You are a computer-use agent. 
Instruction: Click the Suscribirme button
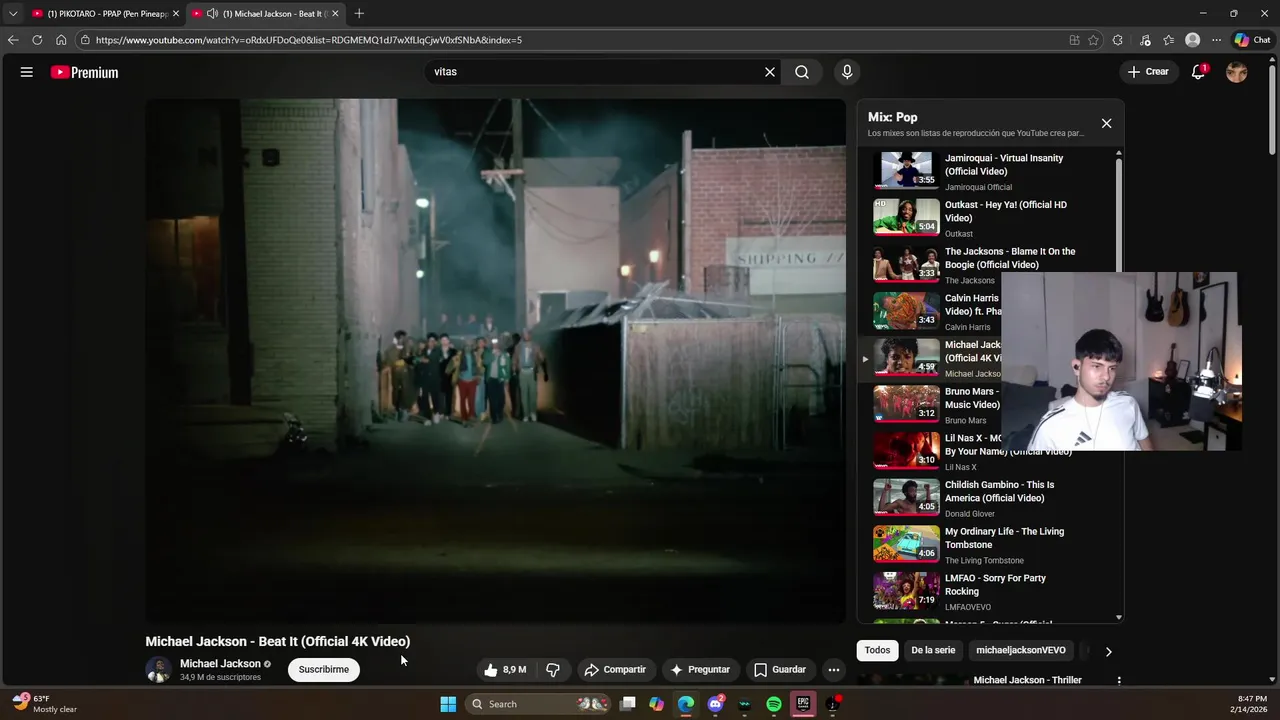click(324, 669)
